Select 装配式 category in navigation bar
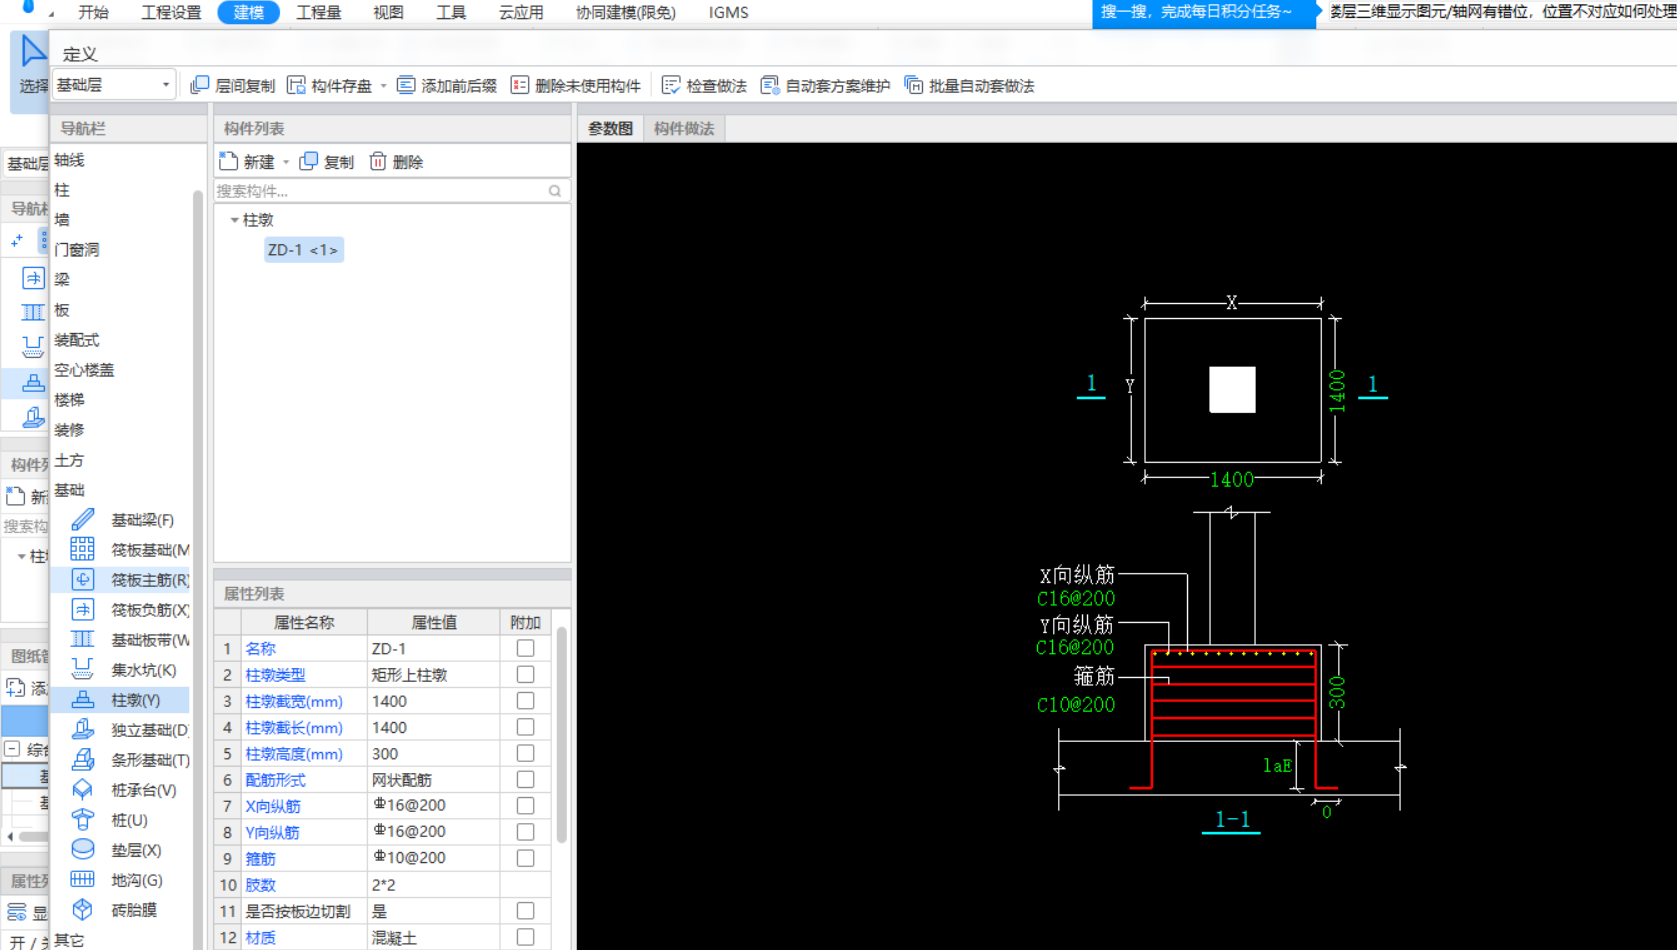1677x950 pixels. [x=77, y=340]
